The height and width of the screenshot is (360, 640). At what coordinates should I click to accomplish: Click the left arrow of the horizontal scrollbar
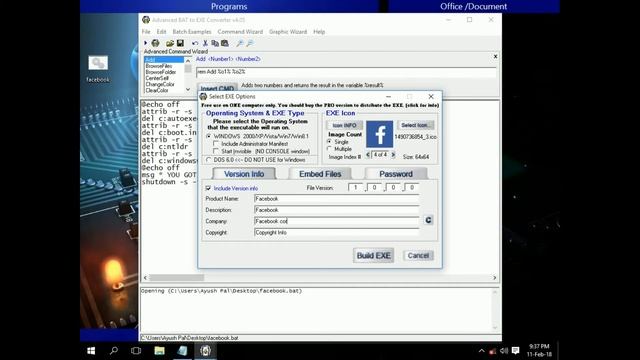[145, 278]
